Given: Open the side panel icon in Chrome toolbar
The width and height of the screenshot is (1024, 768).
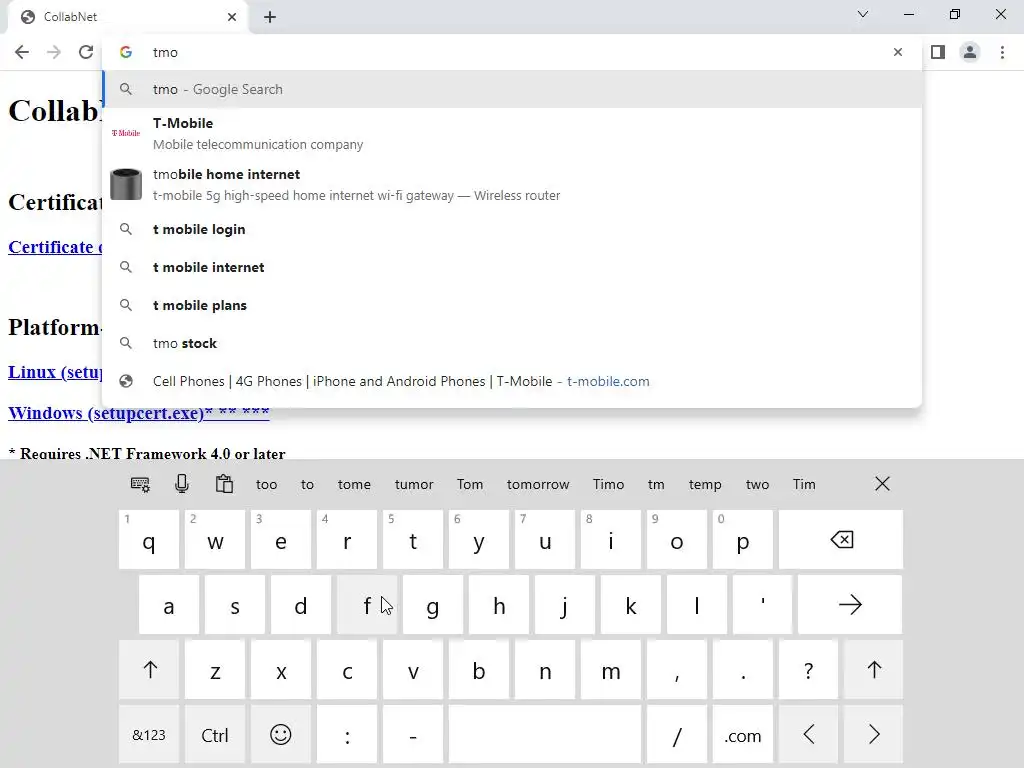Looking at the screenshot, I should click(938, 52).
